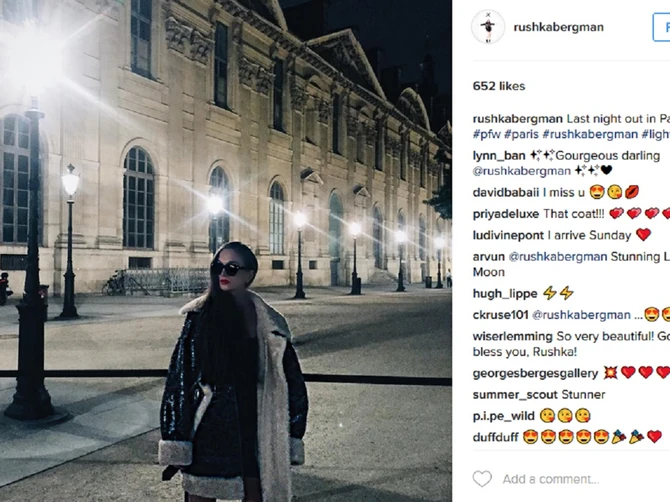Image resolution: width=670 pixels, height=502 pixels.
Task: Click @rushkabergman mention in arvun comment
Action: (x=558, y=256)
